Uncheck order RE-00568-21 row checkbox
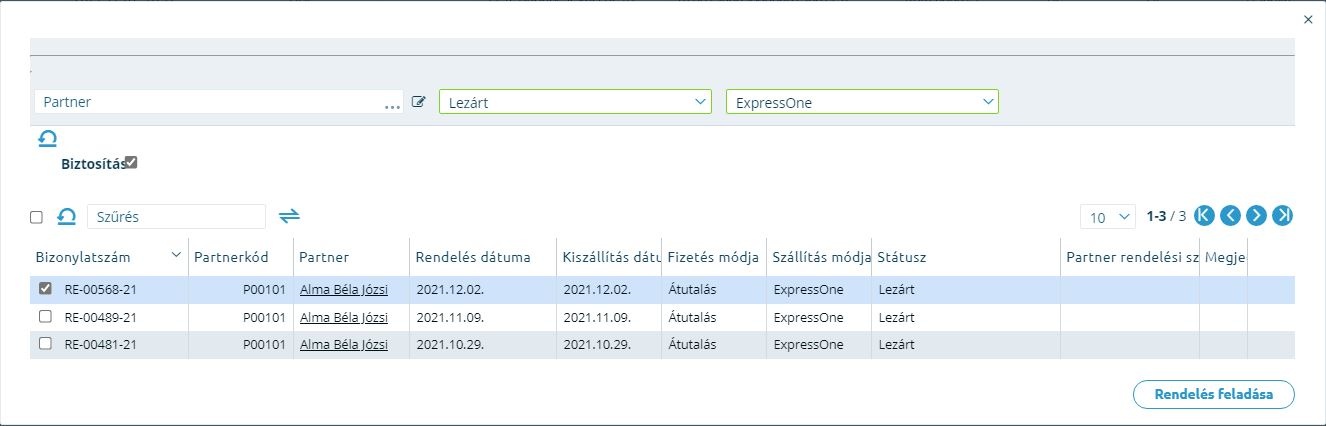 click(45, 289)
